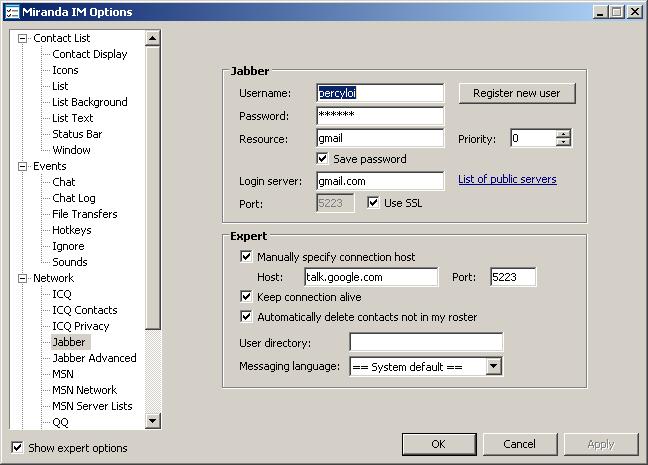The image size is (648, 465).
Task: Select the MSN tree item
Action: point(63,374)
